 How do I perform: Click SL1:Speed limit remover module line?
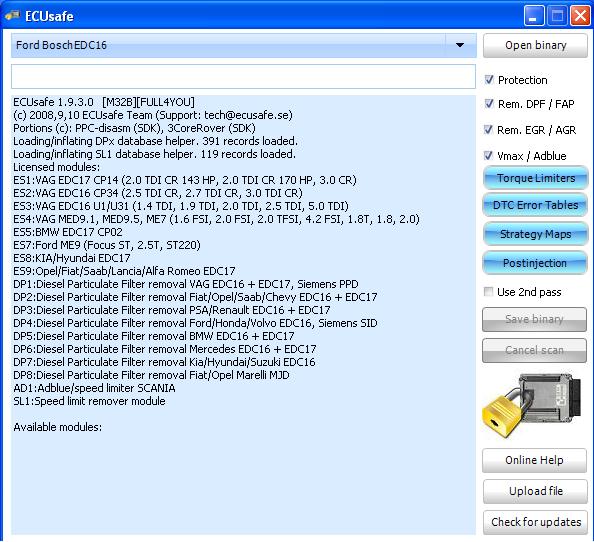click(x=89, y=401)
